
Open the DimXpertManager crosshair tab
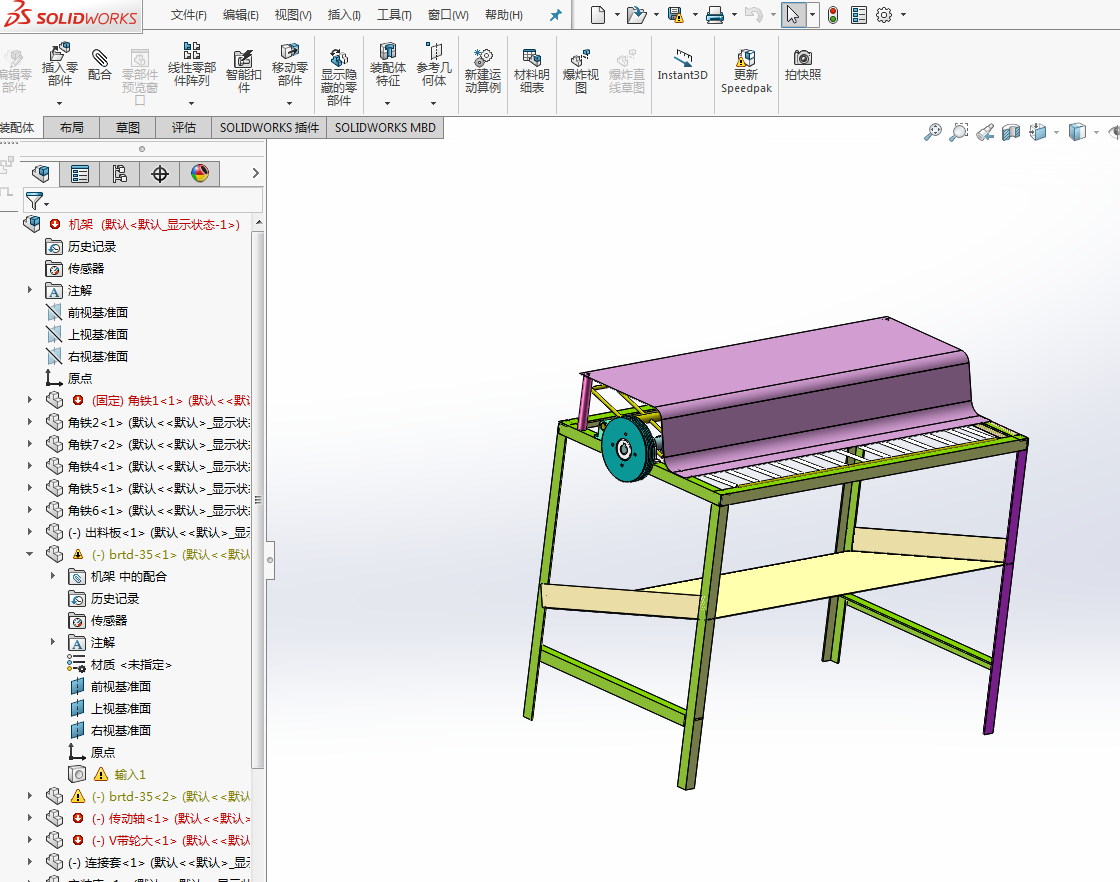tap(159, 174)
